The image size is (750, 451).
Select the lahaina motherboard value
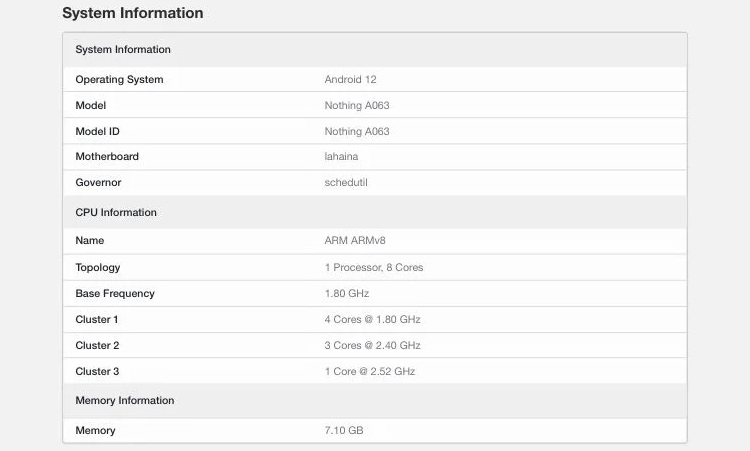[341, 157]
